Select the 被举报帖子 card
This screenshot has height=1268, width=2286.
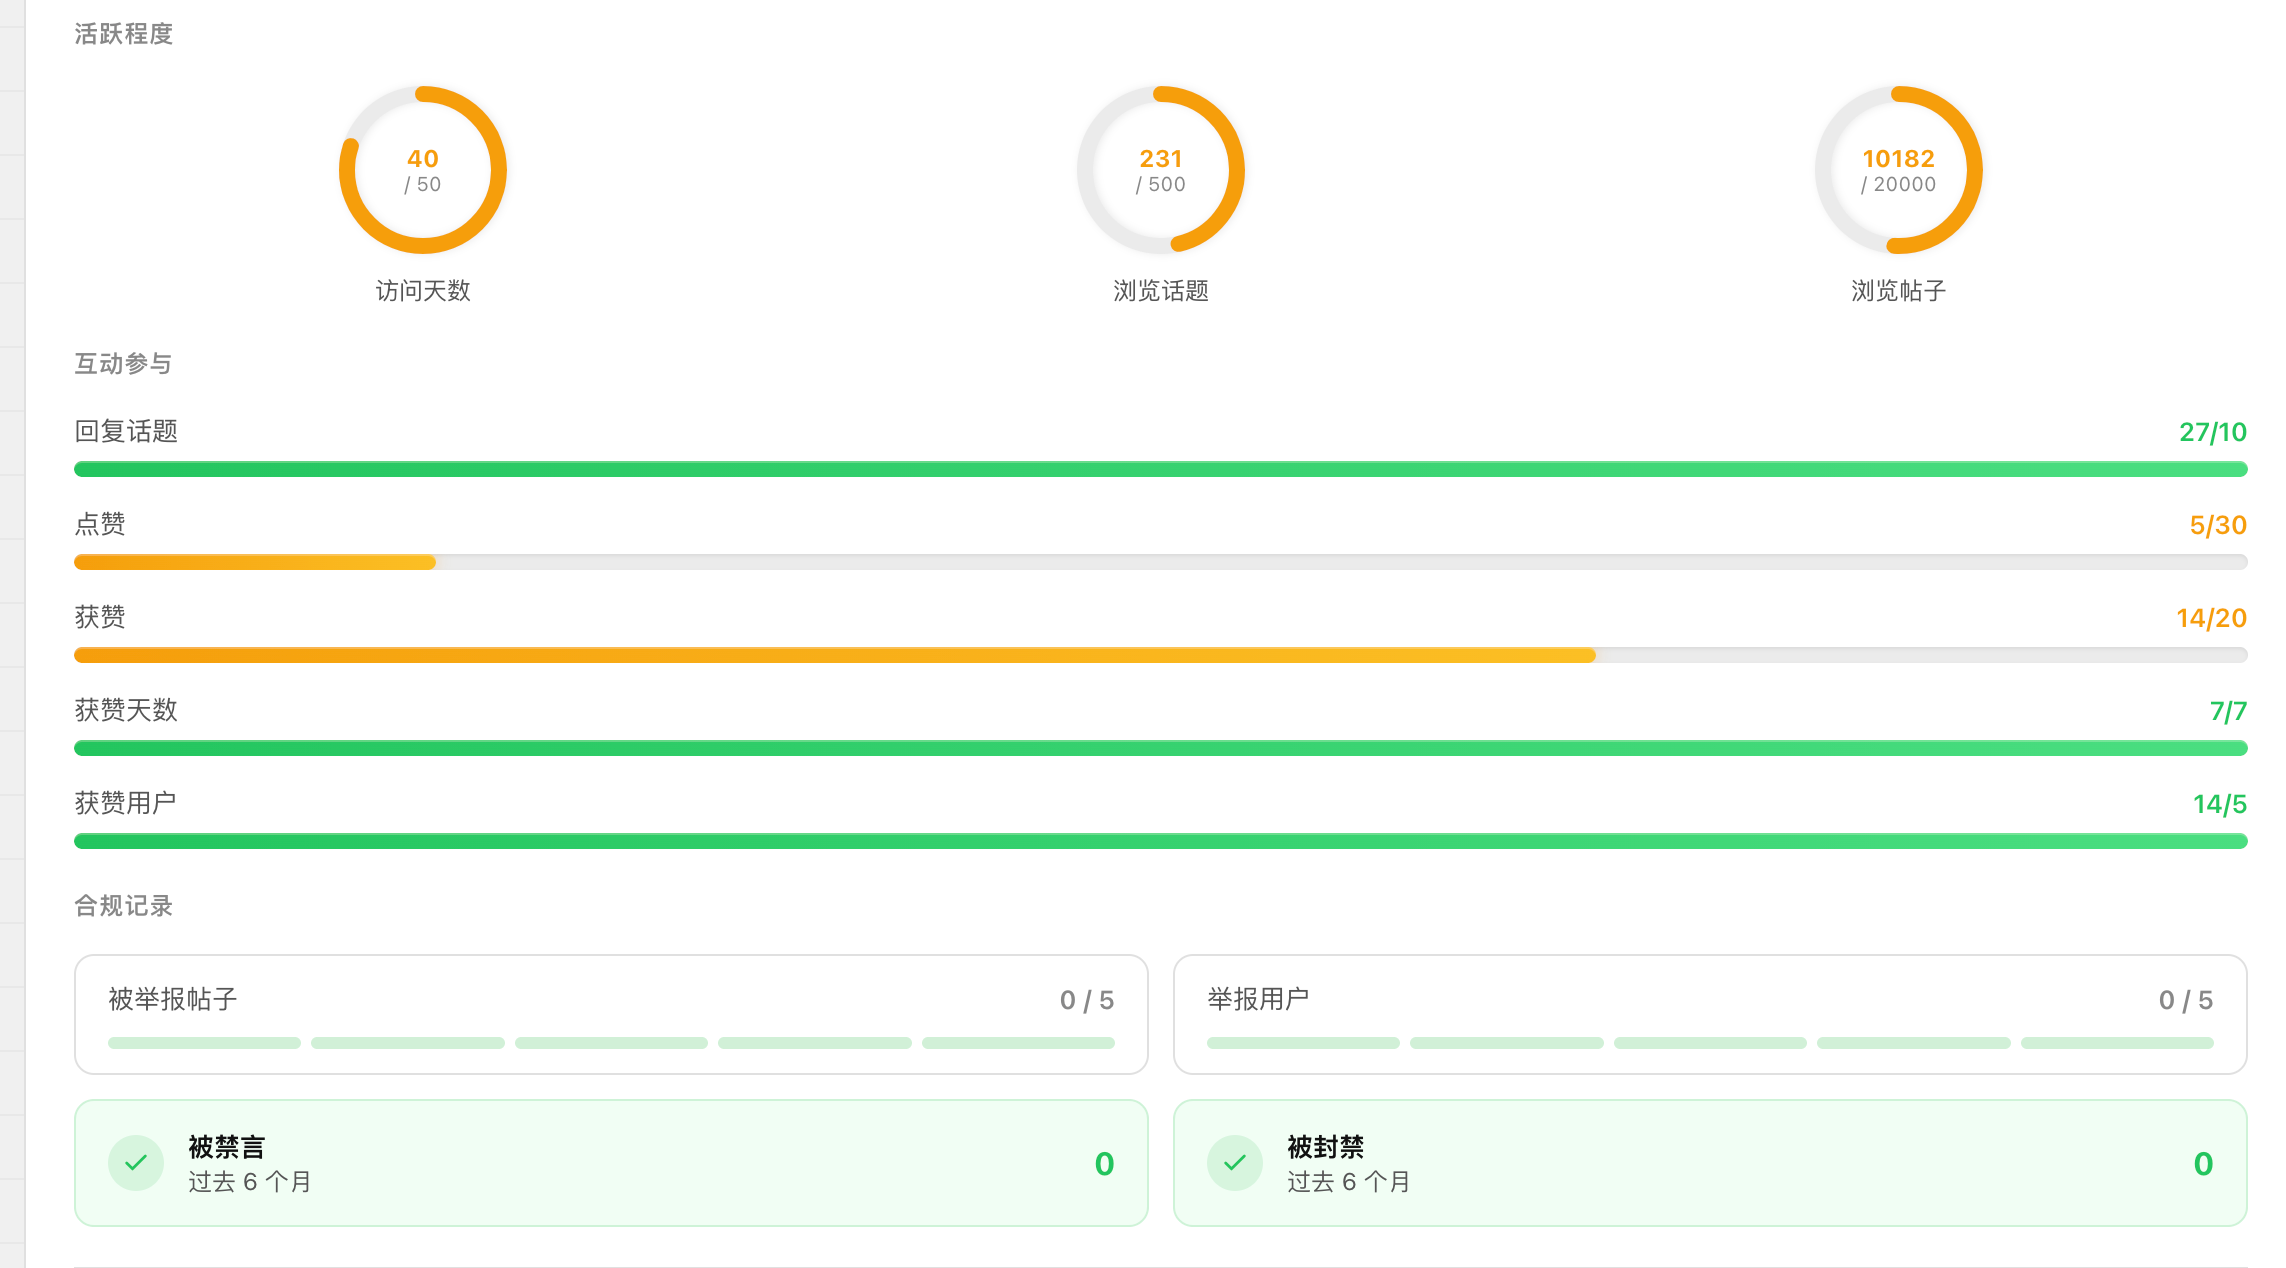tap(611, 1014)
